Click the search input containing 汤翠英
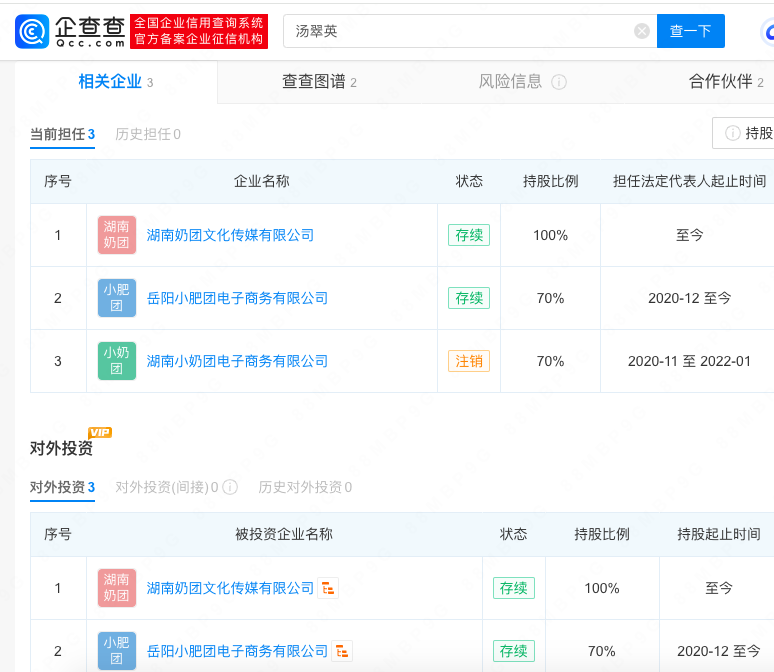Viewport: 774px width, 672px height. 470,31
